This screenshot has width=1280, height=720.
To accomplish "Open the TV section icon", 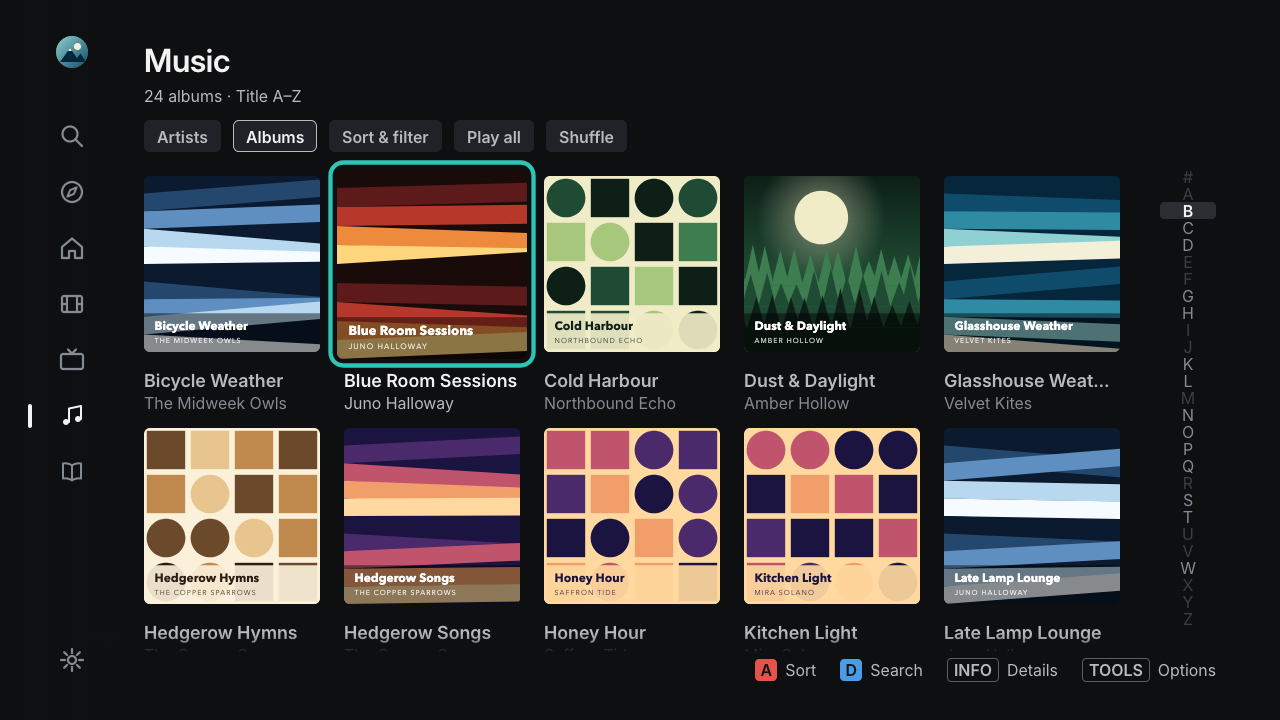I will [72, 360].
